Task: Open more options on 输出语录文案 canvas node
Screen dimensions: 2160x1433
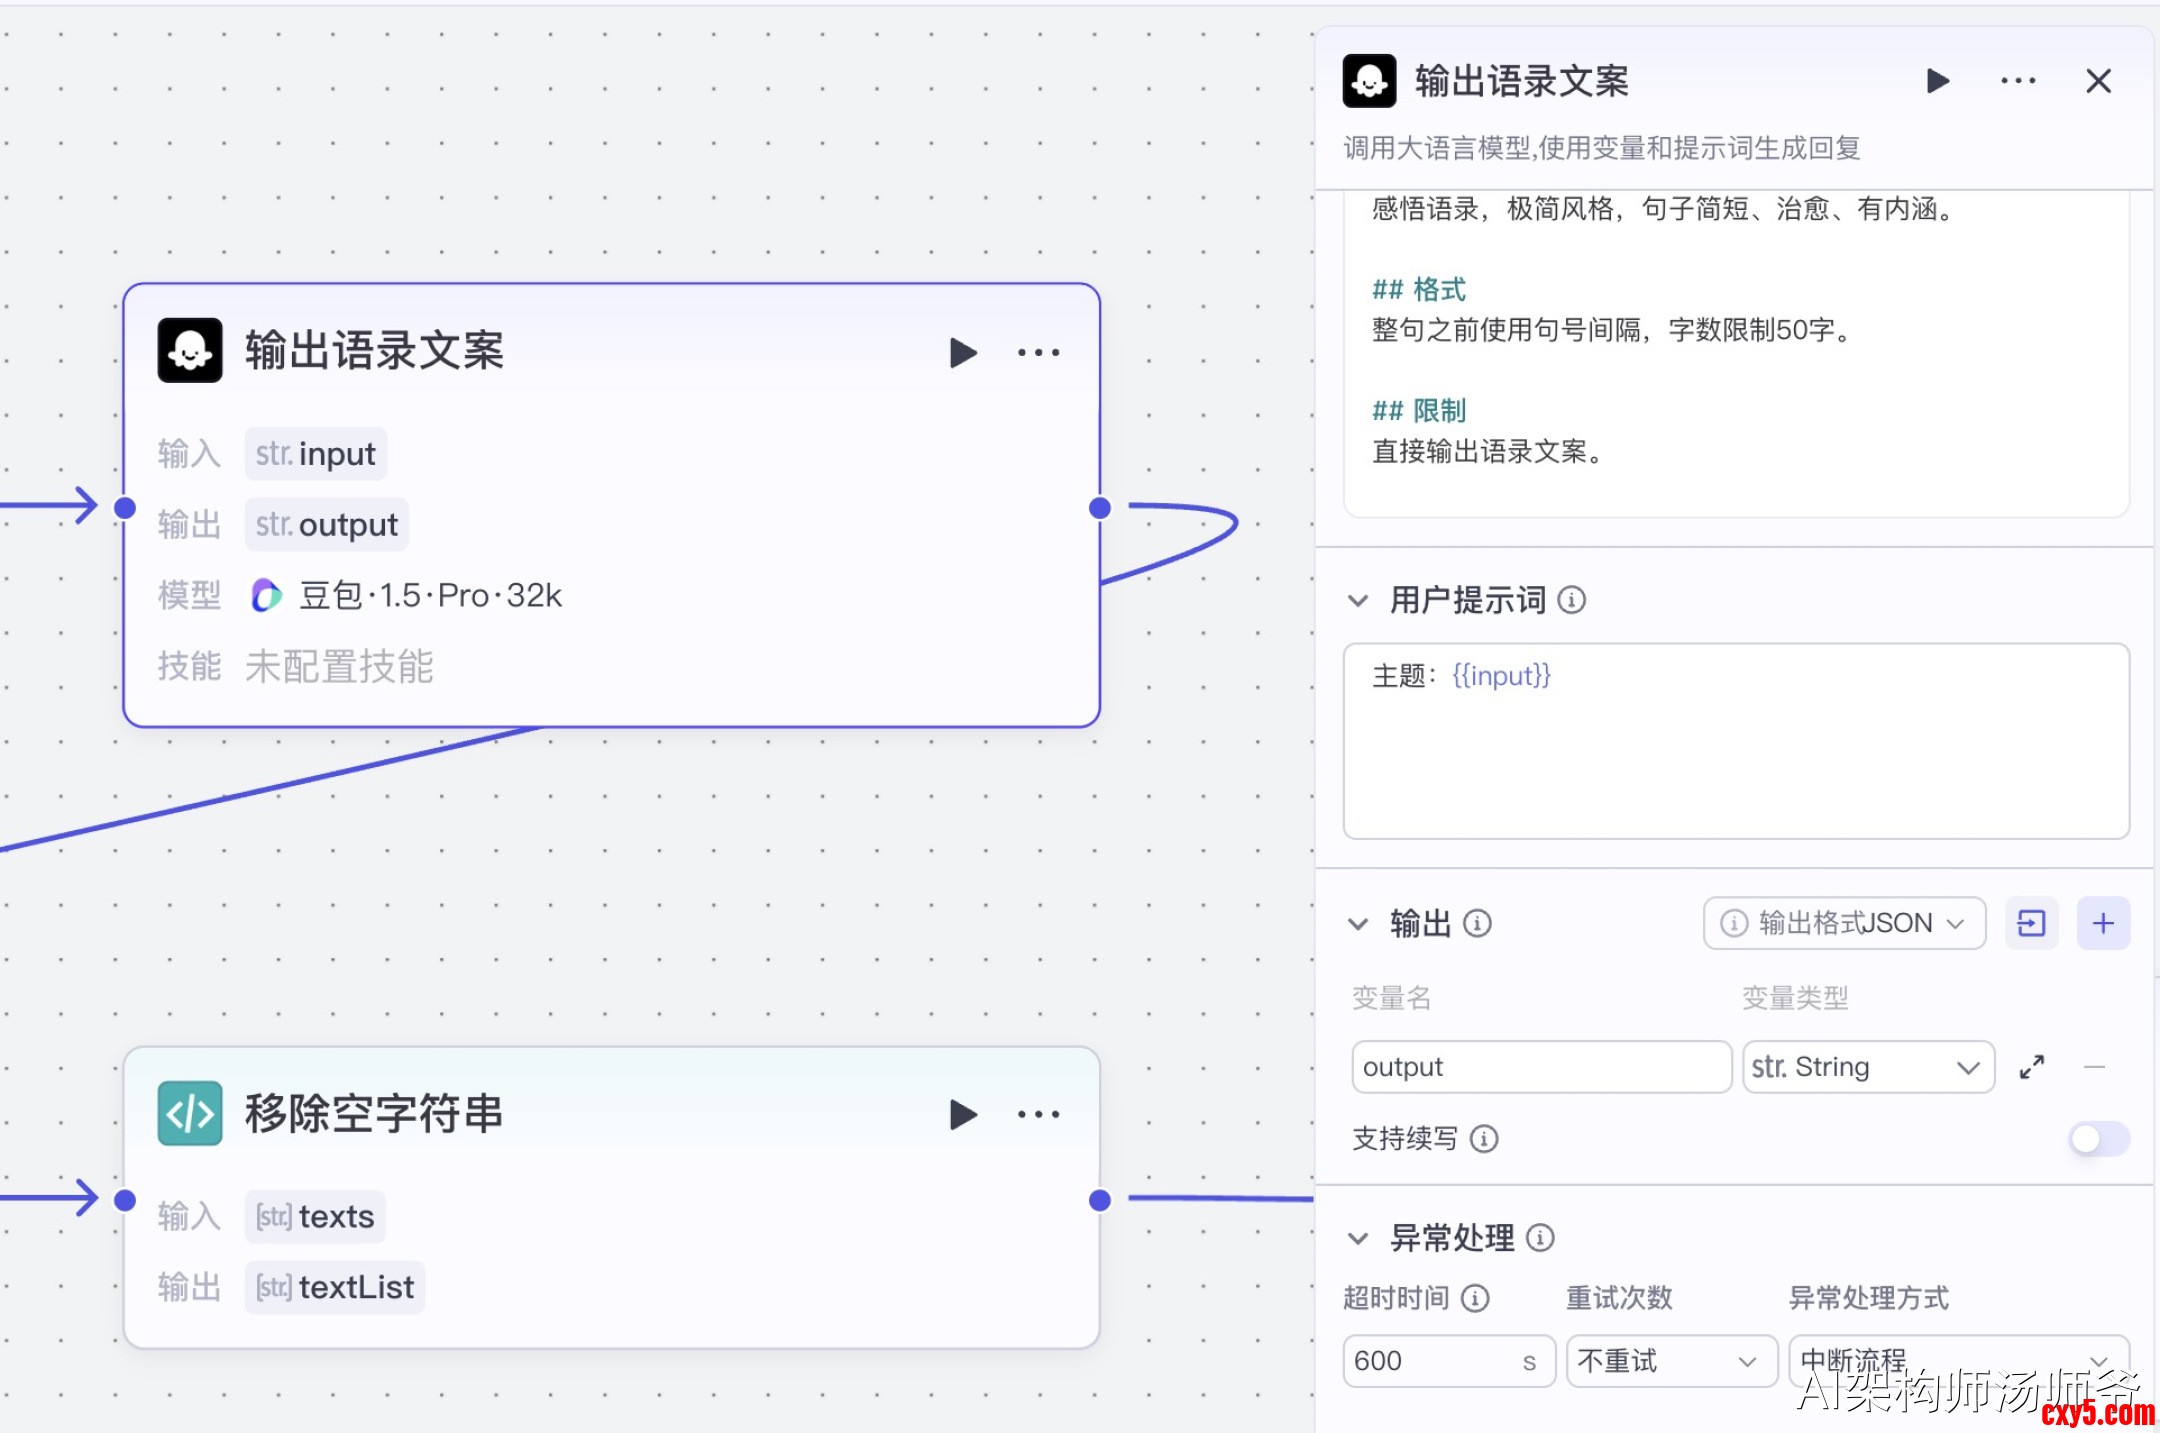Action: [x=1038, y=352]
